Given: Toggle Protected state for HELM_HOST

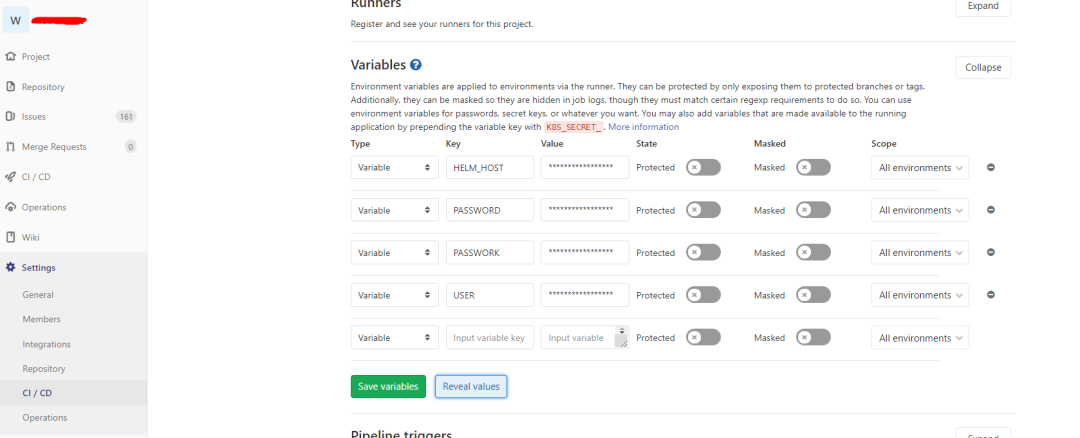Looking at the screenshot, I should pos(703,167).
